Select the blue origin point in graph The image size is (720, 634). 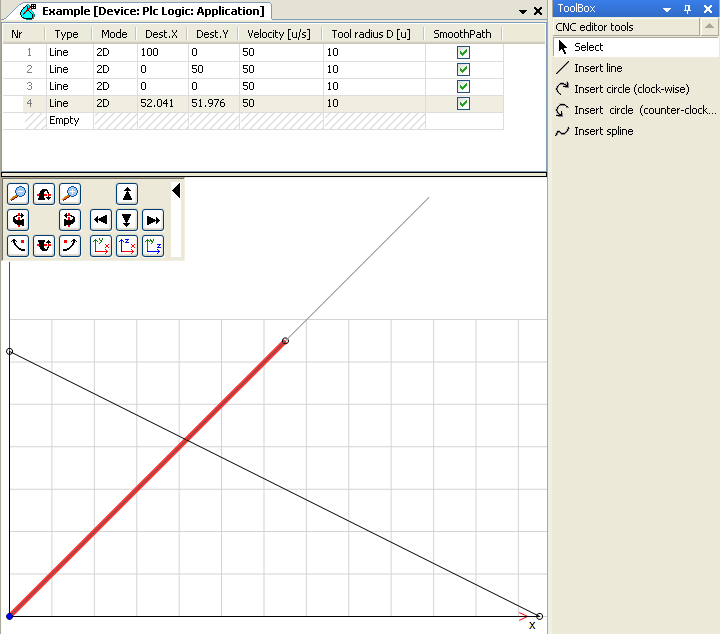[9, 616]
